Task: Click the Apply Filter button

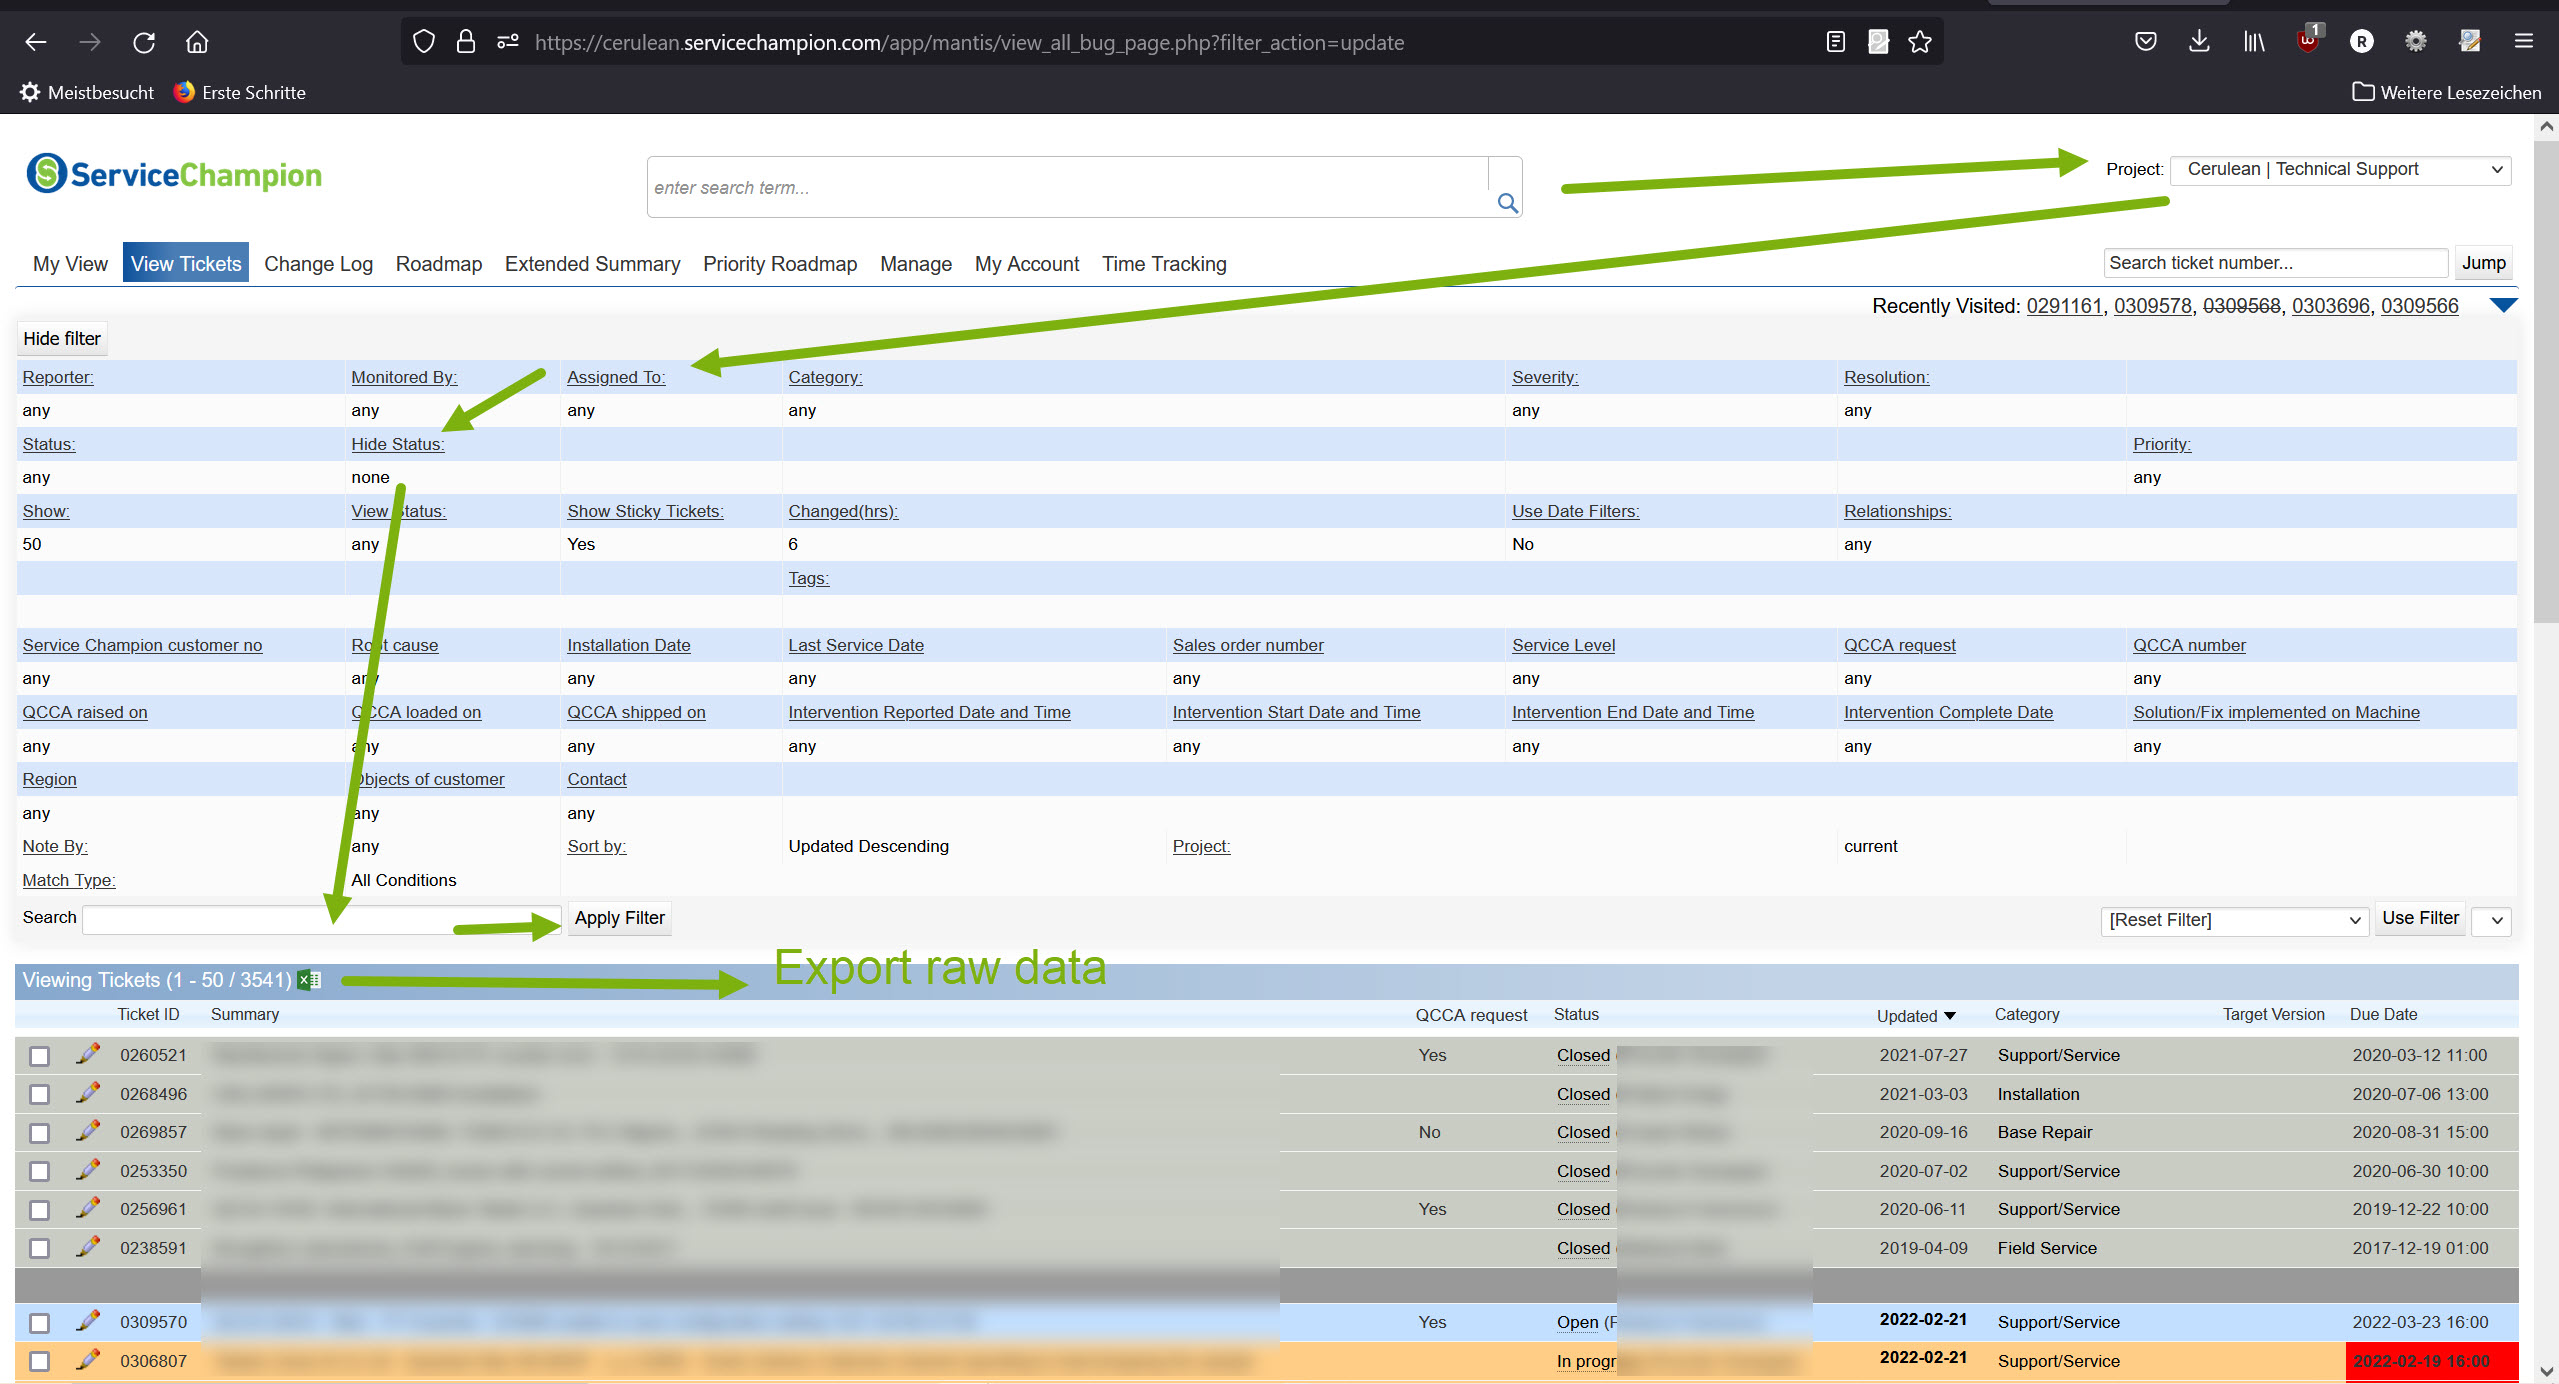Action: click(x=619, y=918)
